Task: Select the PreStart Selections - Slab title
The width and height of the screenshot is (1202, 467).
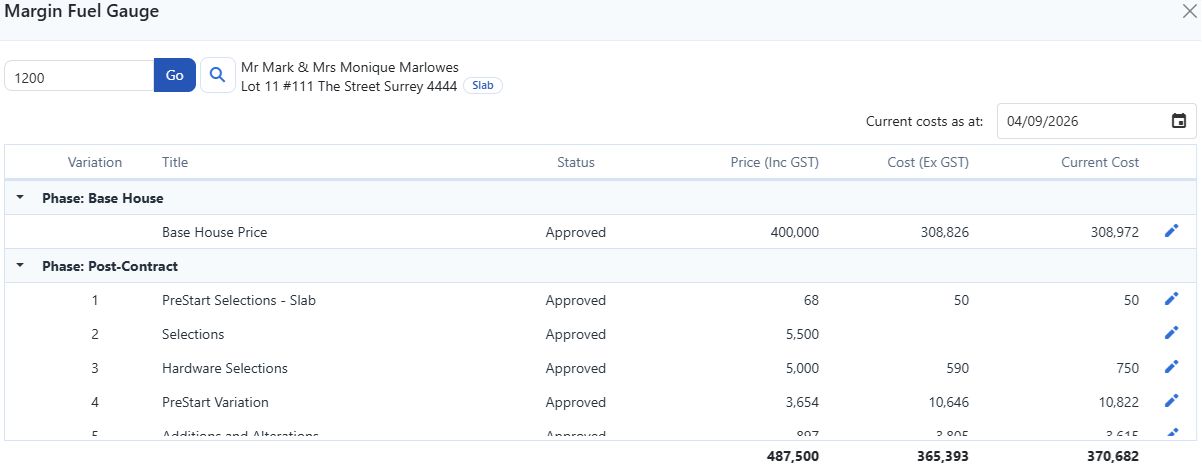Action: (x=239, y=300)
